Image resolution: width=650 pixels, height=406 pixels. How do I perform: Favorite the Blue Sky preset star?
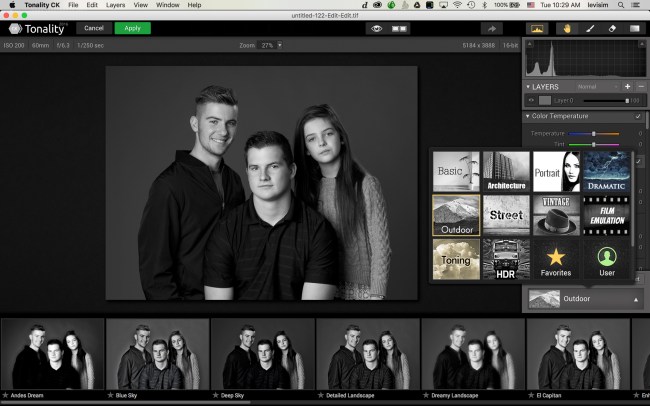[110, 395]
